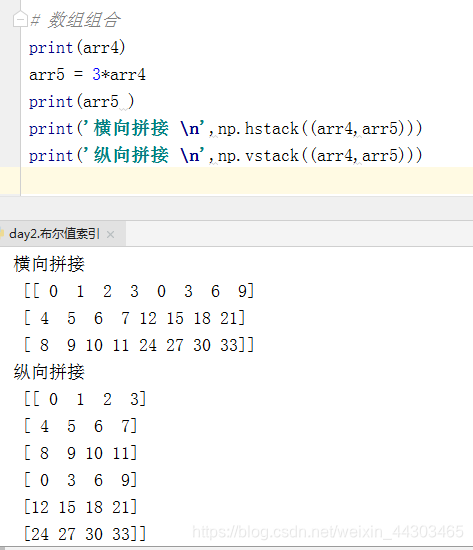Place cursor on print(arr4) line
Screen dimensions: 473x550
pyautogui.click(x=77, y=47)
